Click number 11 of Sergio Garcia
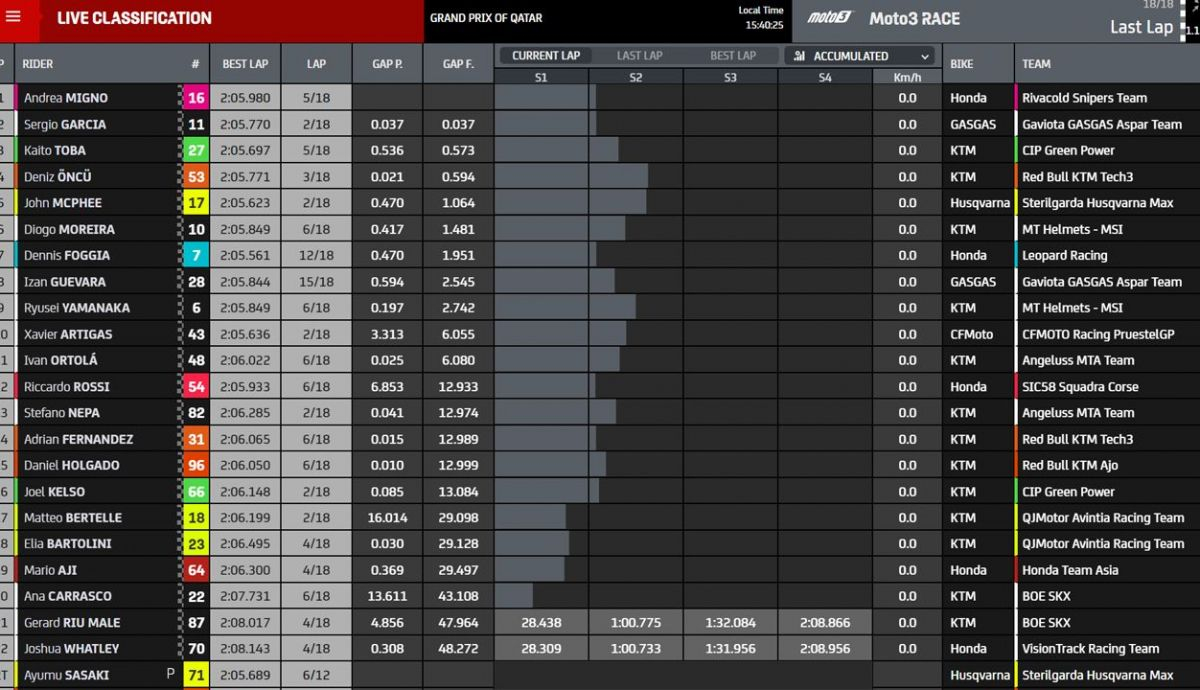Screen dimensions: 1200x690 (x=196, y=124)
